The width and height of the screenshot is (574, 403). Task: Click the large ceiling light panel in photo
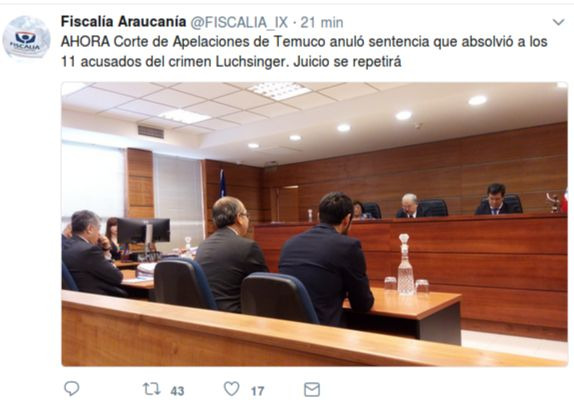(x=279, y=90)
